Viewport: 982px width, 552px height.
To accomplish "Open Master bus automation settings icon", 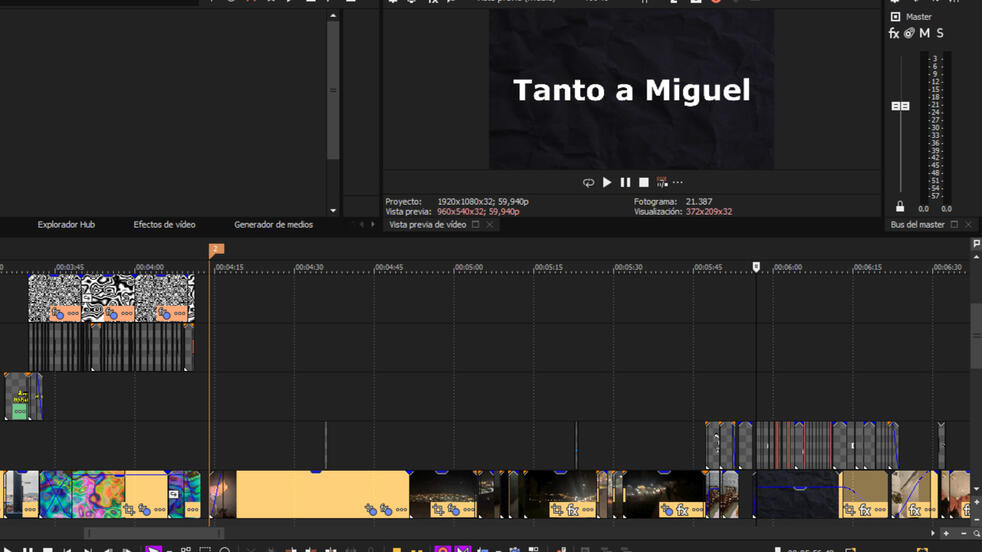I will pos(909,34).
